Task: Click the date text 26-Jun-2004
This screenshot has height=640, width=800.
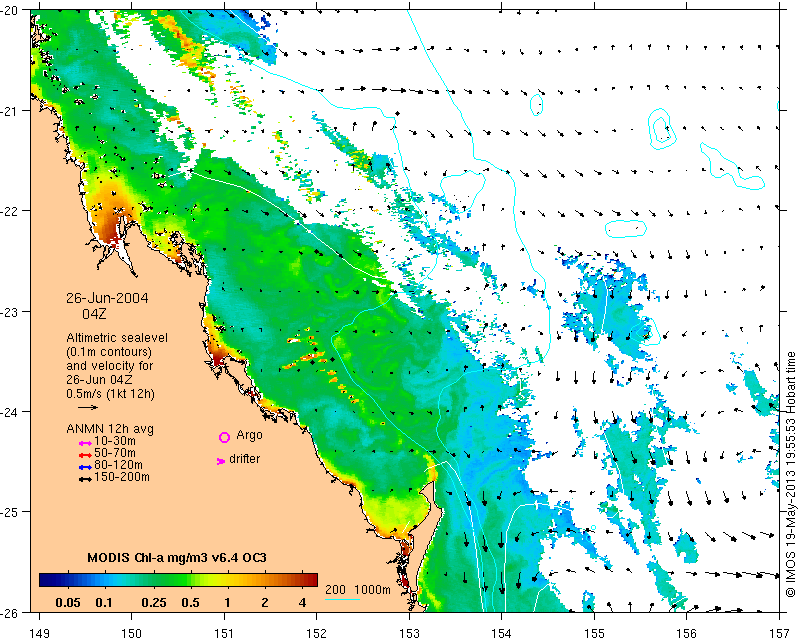Action: point(108,298)
